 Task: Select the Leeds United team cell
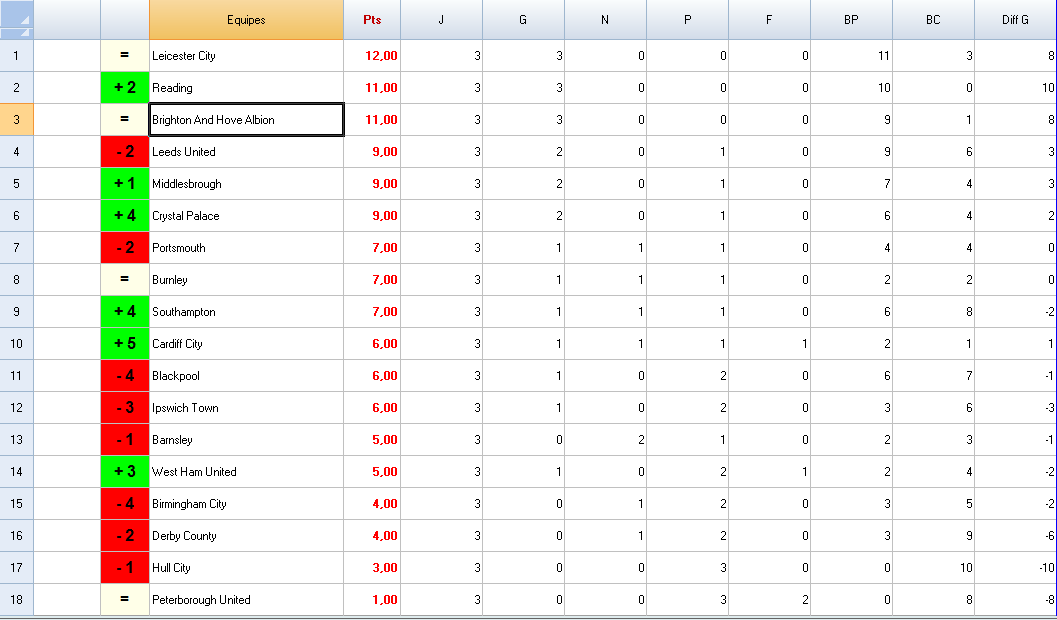246,152
